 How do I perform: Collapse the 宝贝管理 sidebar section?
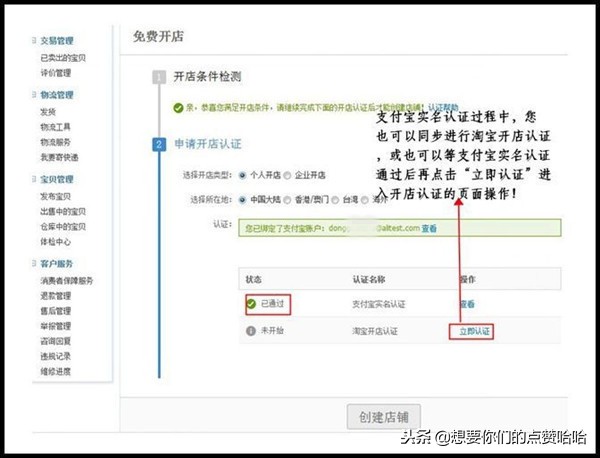34,179
